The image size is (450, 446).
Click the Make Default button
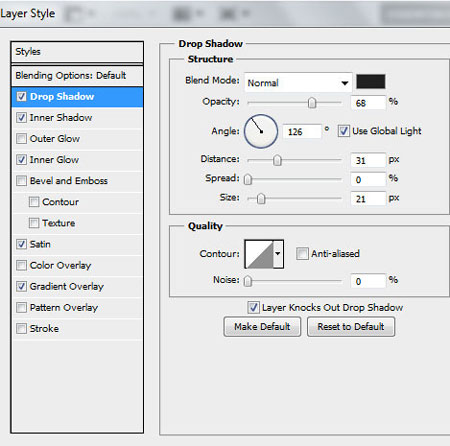click(262, 327)
